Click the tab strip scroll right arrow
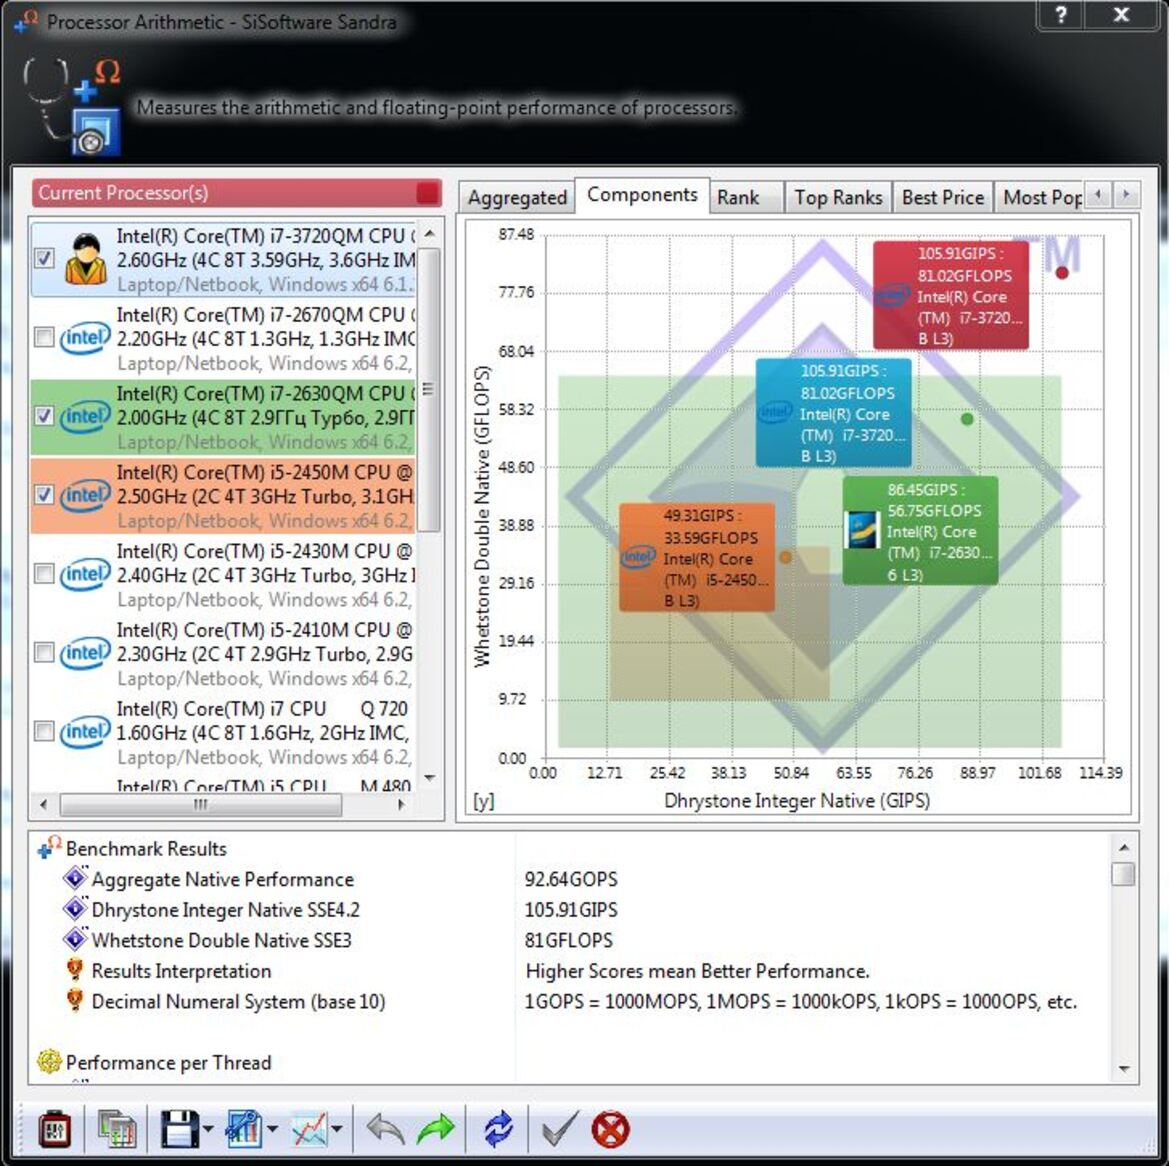 (x=1126, y=195)
